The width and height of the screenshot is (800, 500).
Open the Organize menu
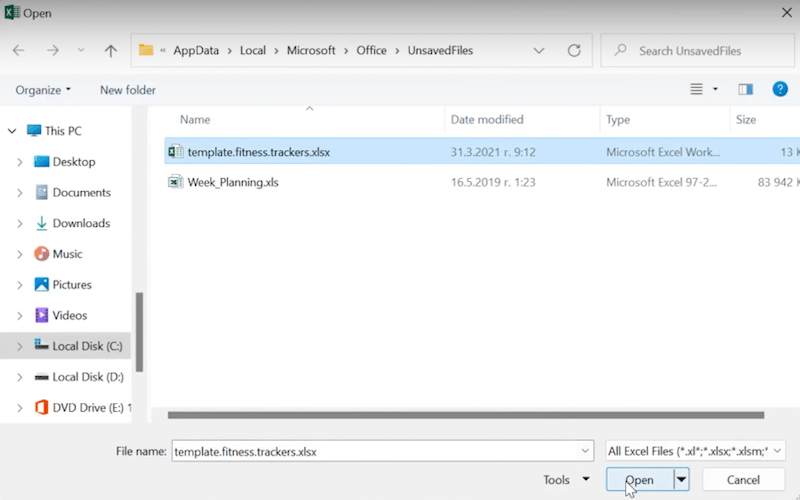coord(43,90)
